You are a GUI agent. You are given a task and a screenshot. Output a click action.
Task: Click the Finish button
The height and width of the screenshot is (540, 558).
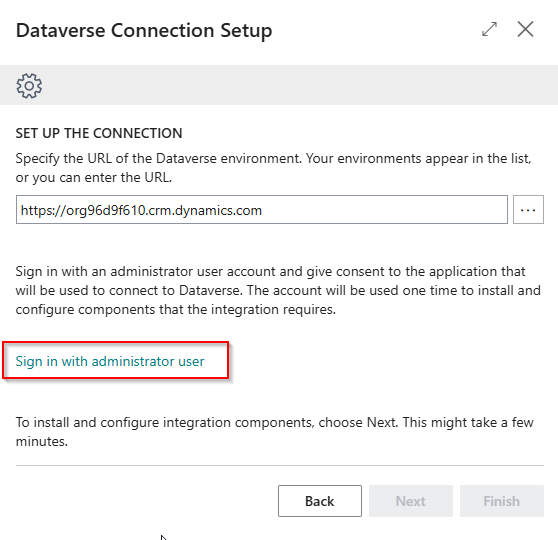[x=502, y=501]
